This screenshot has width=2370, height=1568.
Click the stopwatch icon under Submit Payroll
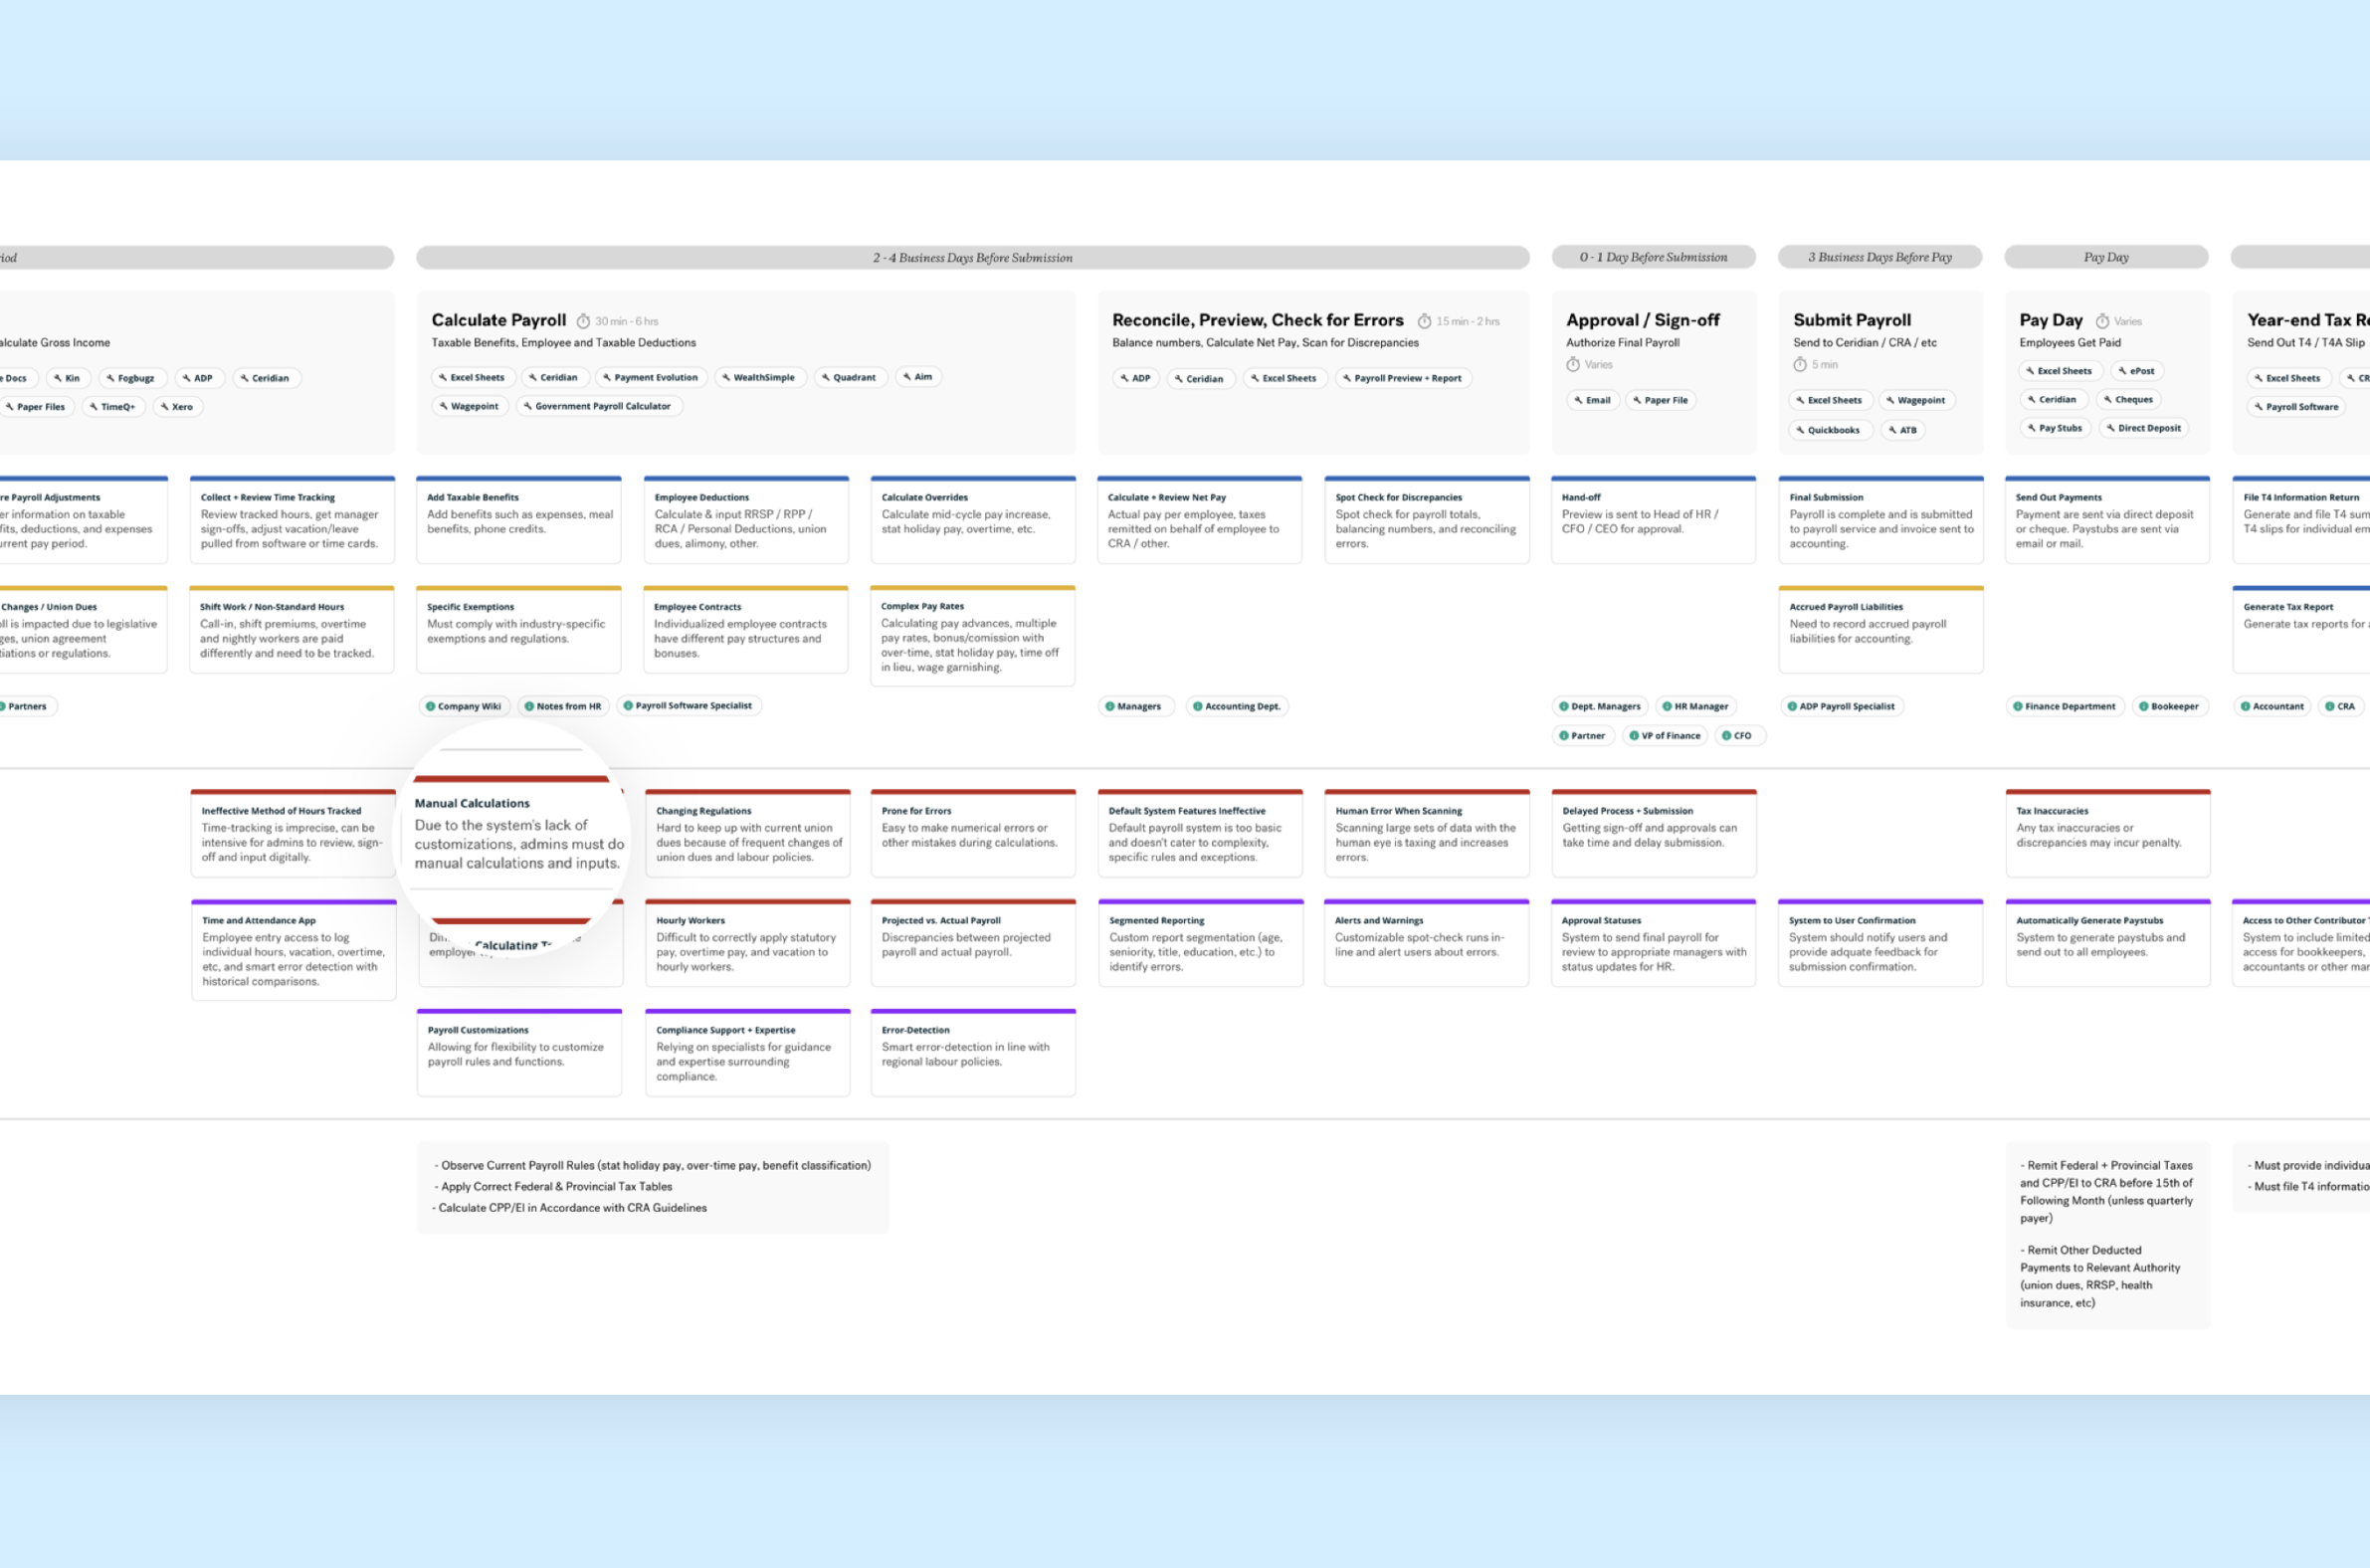pyautogui.click(x=1800, y=364)
